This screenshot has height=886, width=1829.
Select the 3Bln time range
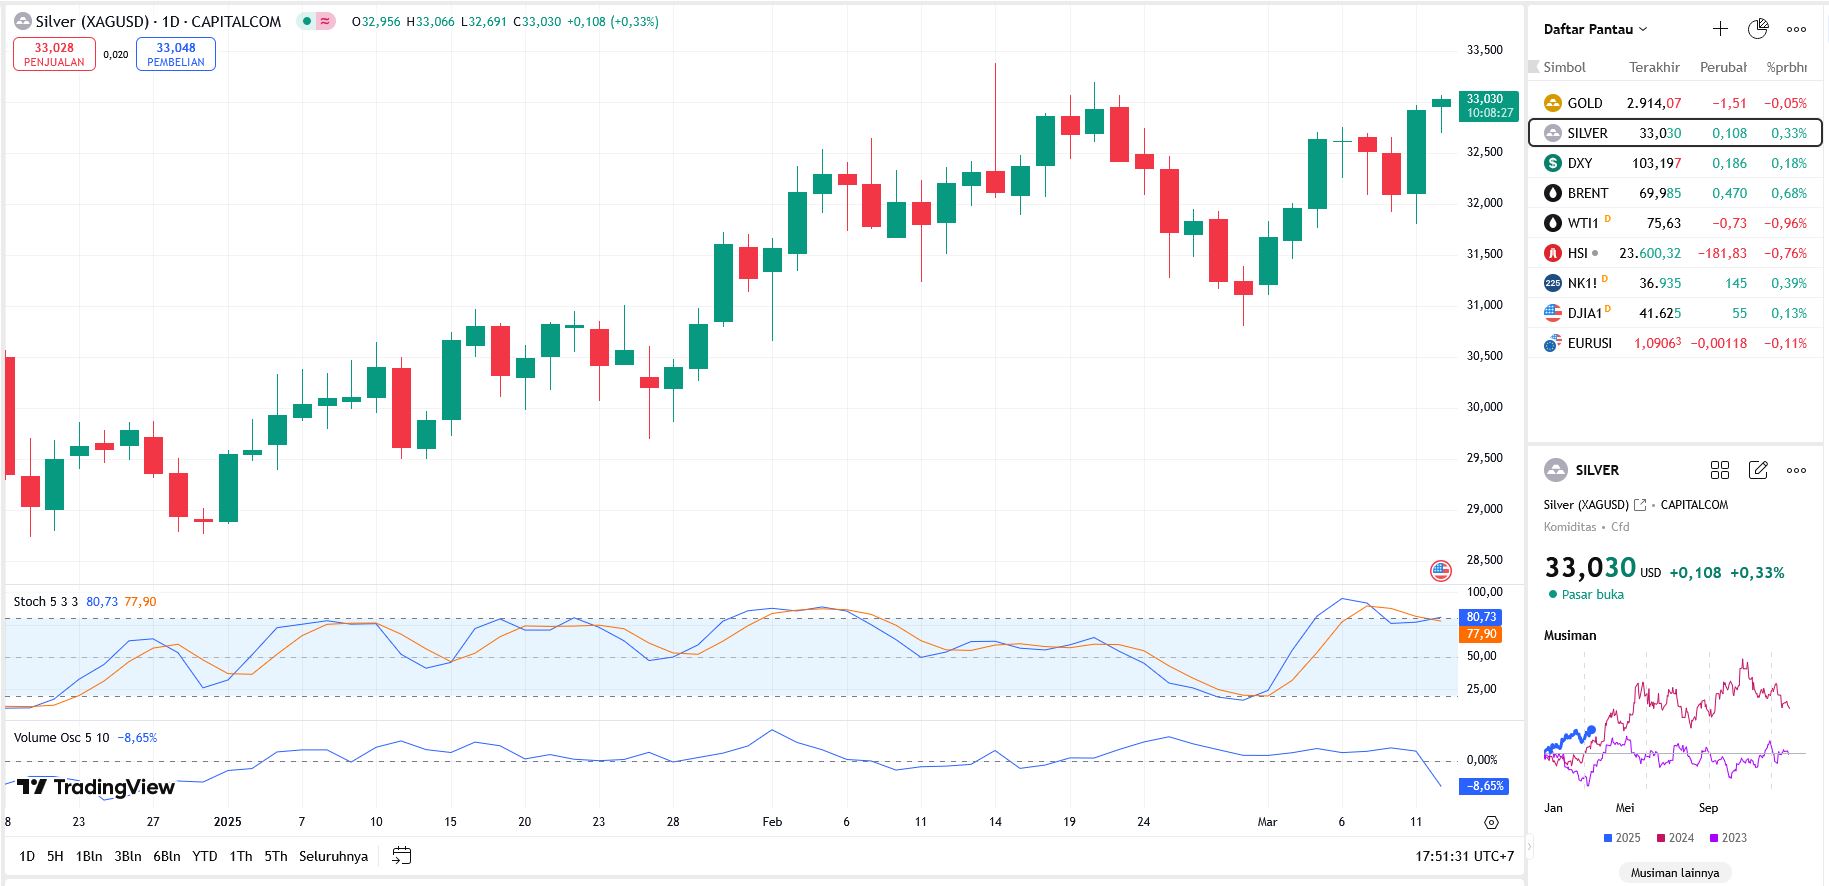point(128,856)
